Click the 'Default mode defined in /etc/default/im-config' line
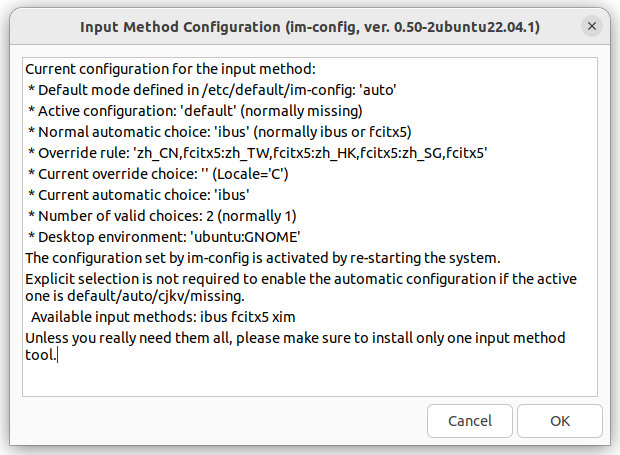 click(212, 90)
